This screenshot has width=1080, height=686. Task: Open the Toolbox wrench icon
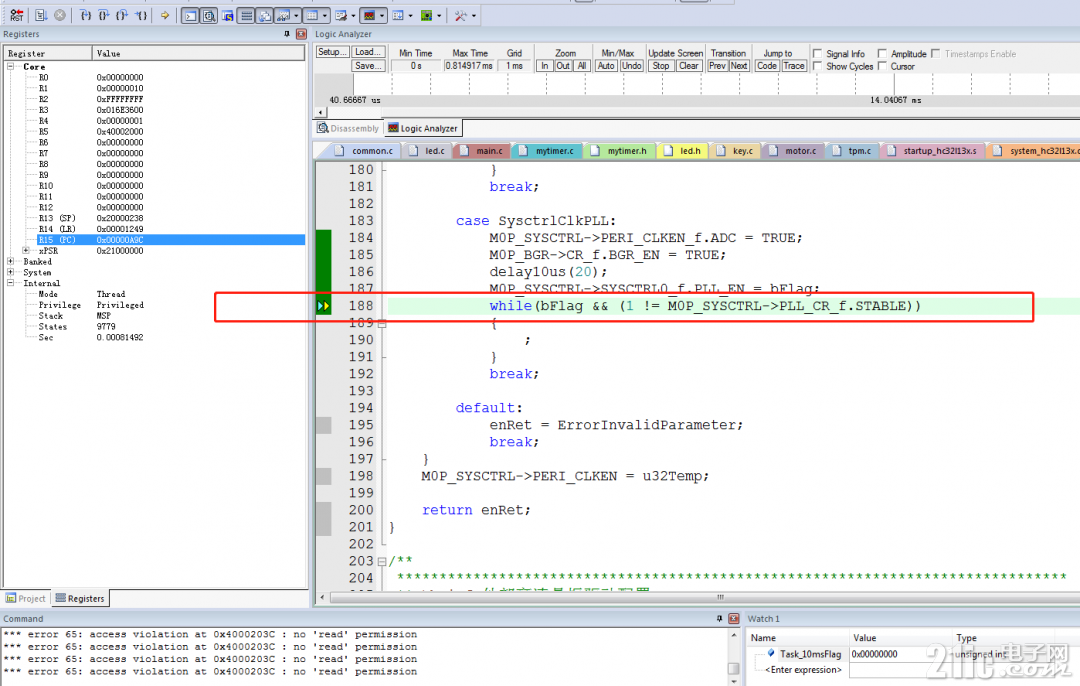tap(461, 15)
